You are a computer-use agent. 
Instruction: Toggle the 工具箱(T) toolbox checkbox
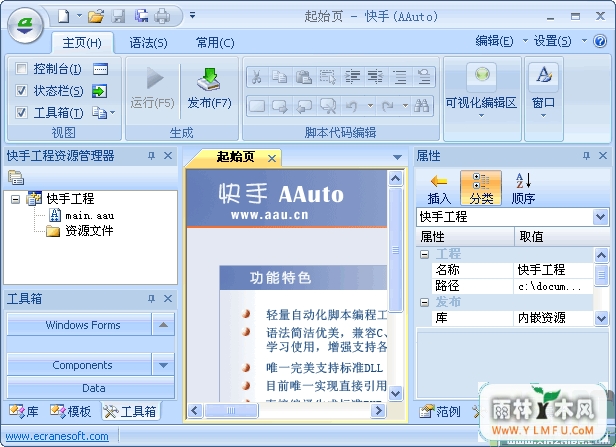click(21, 113)
